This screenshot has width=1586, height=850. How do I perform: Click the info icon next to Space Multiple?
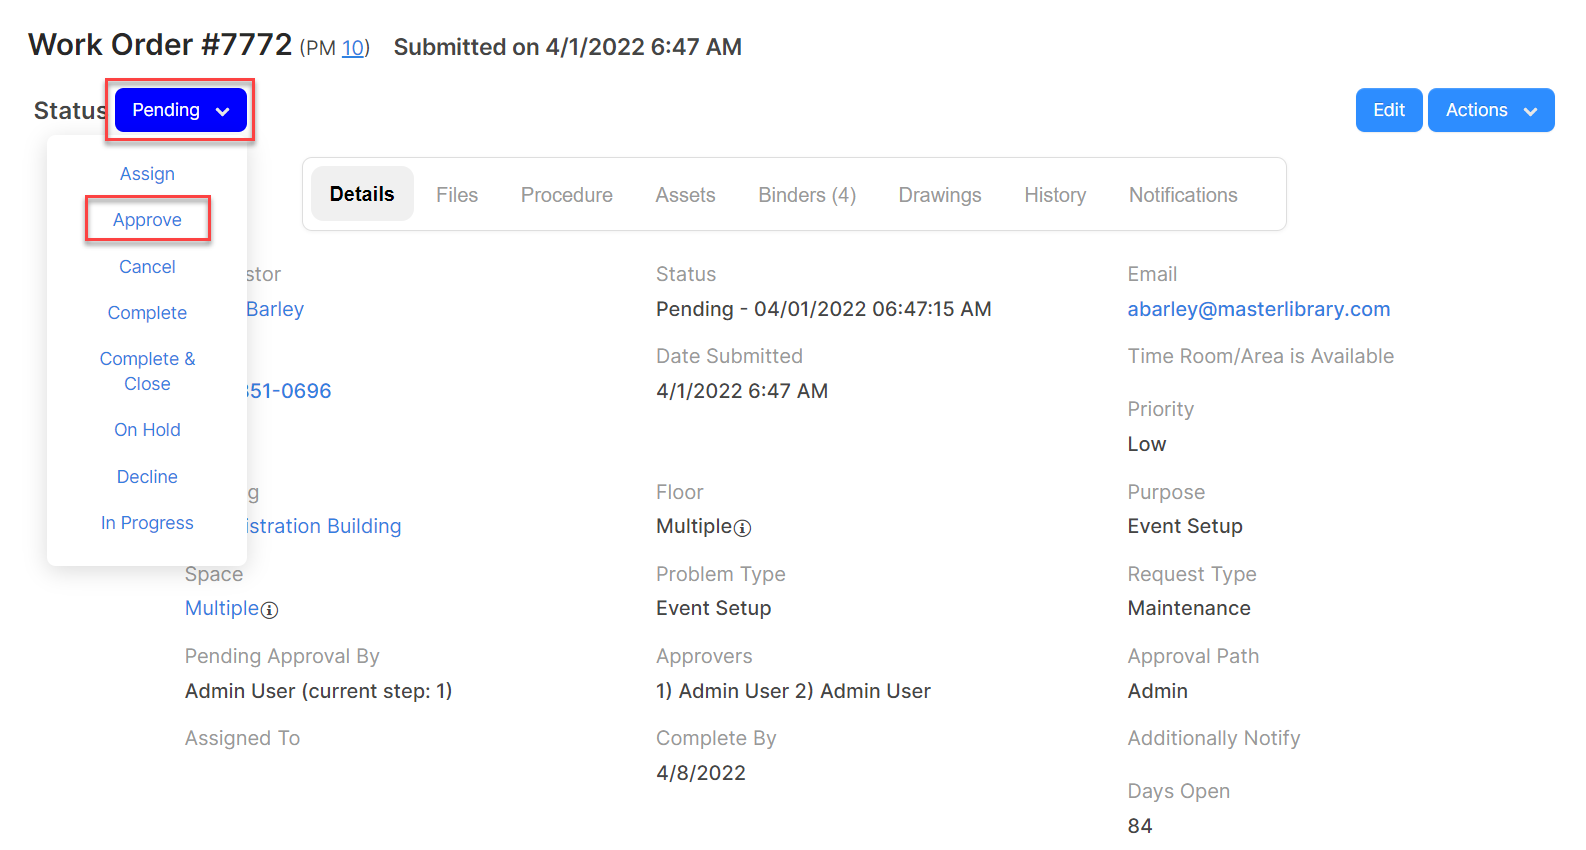tap(269, 610)
